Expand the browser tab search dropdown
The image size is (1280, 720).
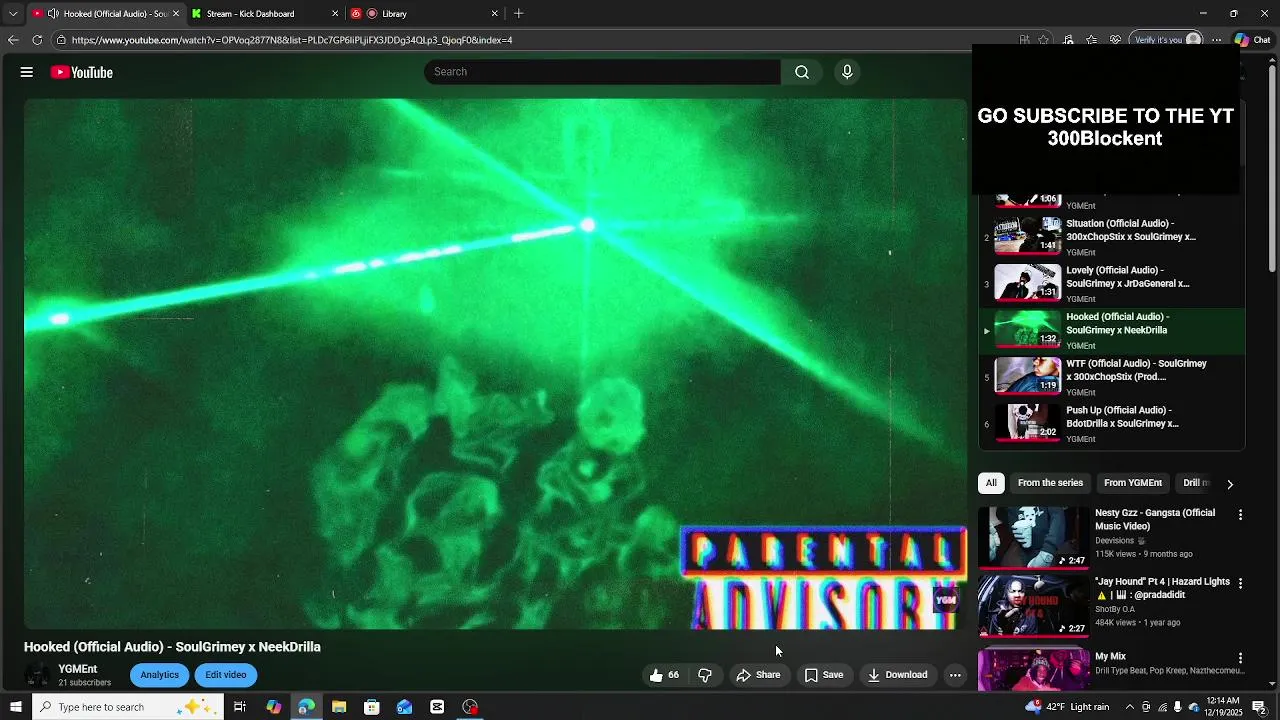13,14
